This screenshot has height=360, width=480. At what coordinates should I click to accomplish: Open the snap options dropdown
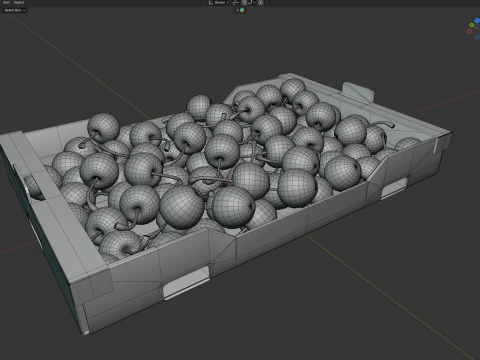[x=251, y=2]
